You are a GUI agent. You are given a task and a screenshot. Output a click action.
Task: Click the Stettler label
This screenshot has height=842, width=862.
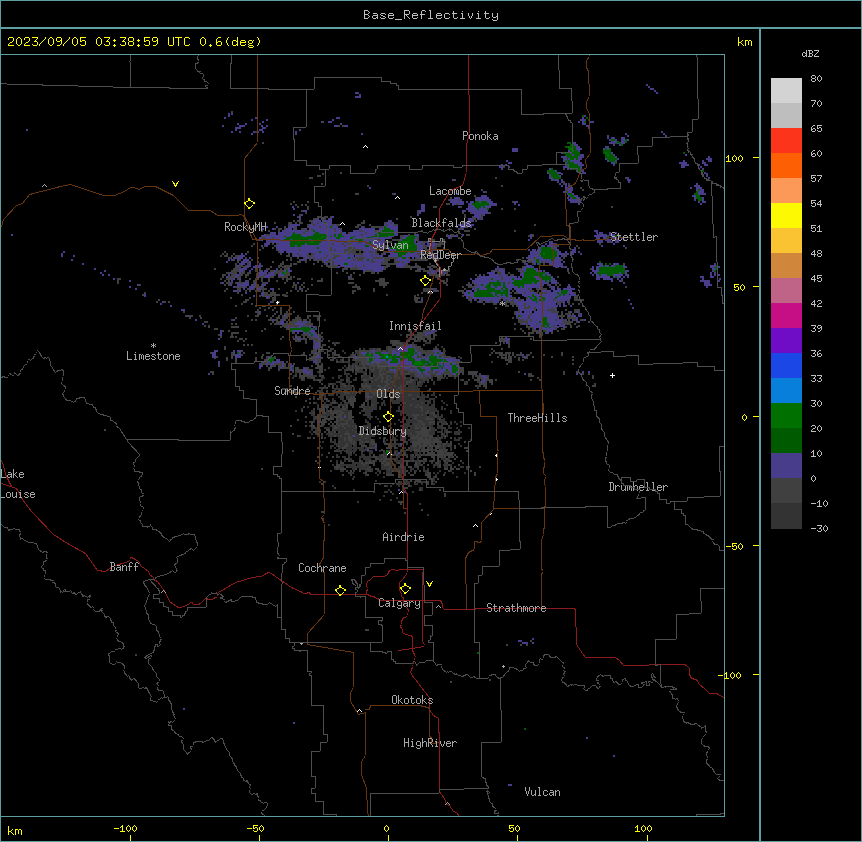tap(634, 237)
